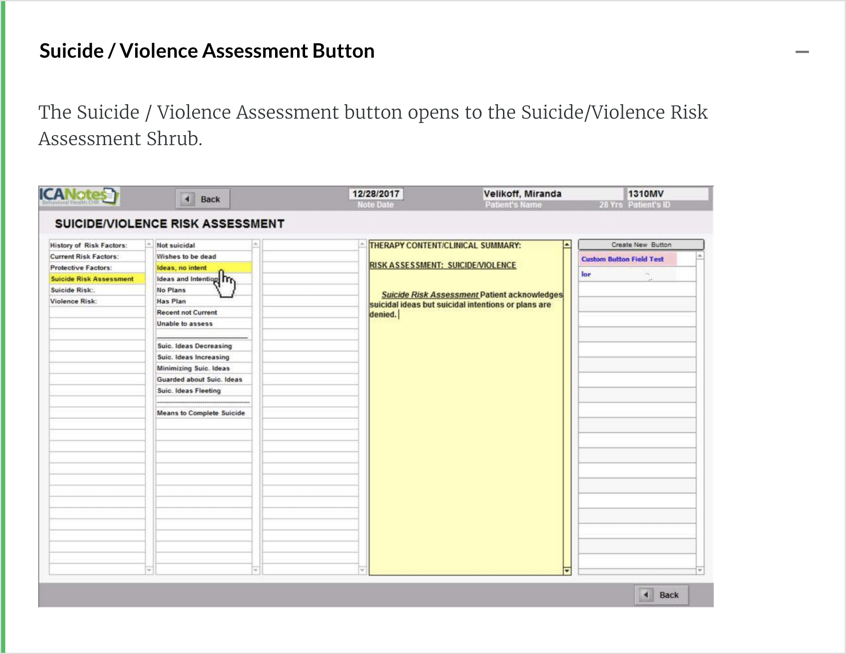
Task: Select highlighted Suicide Risk Assessment item
Action: (x=93, y=279)
